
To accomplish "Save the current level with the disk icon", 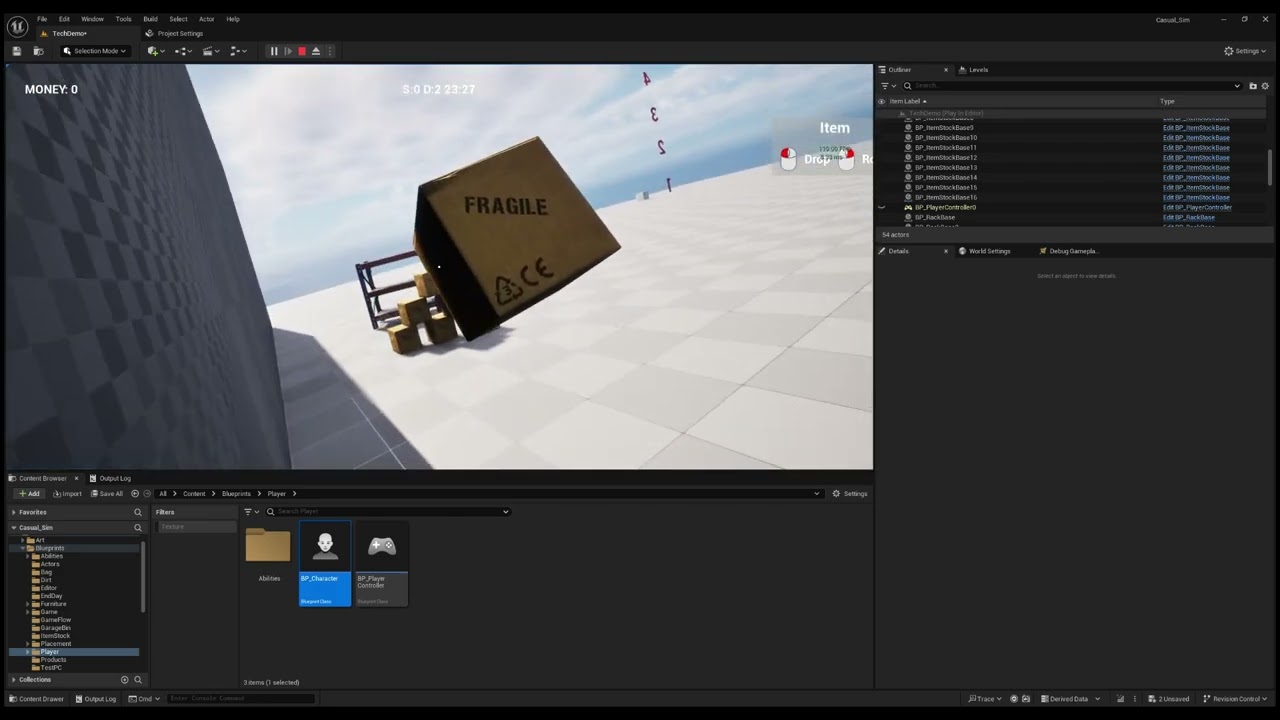I will pyautogui.click(x=17, y=51).
